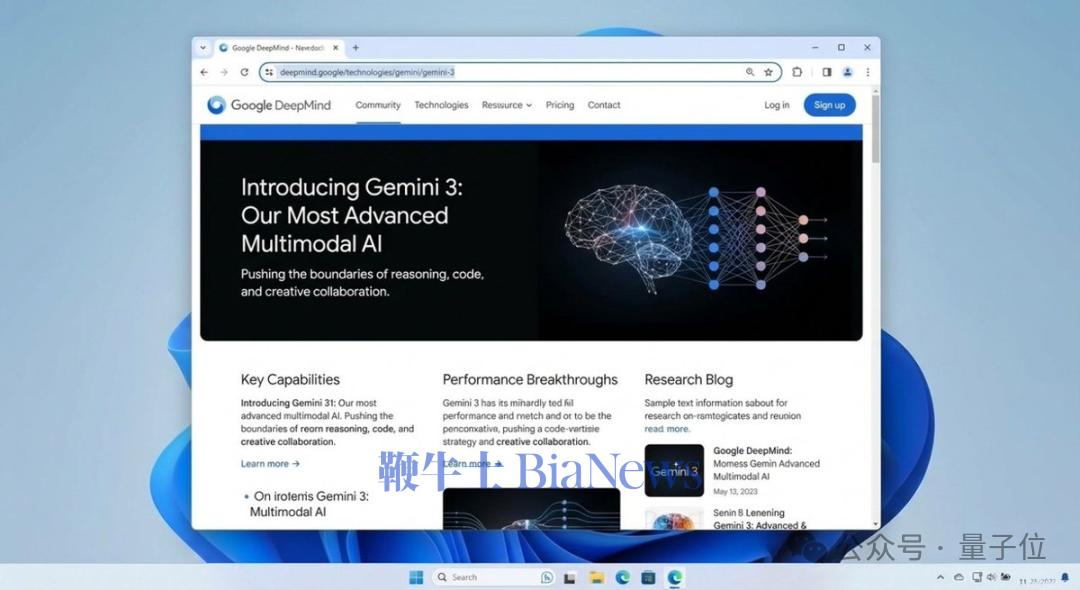Click the page vertical scrollbar
The height and width of the screenshot is (590, 1080).
pyautogui.click(x=876, y=130)
